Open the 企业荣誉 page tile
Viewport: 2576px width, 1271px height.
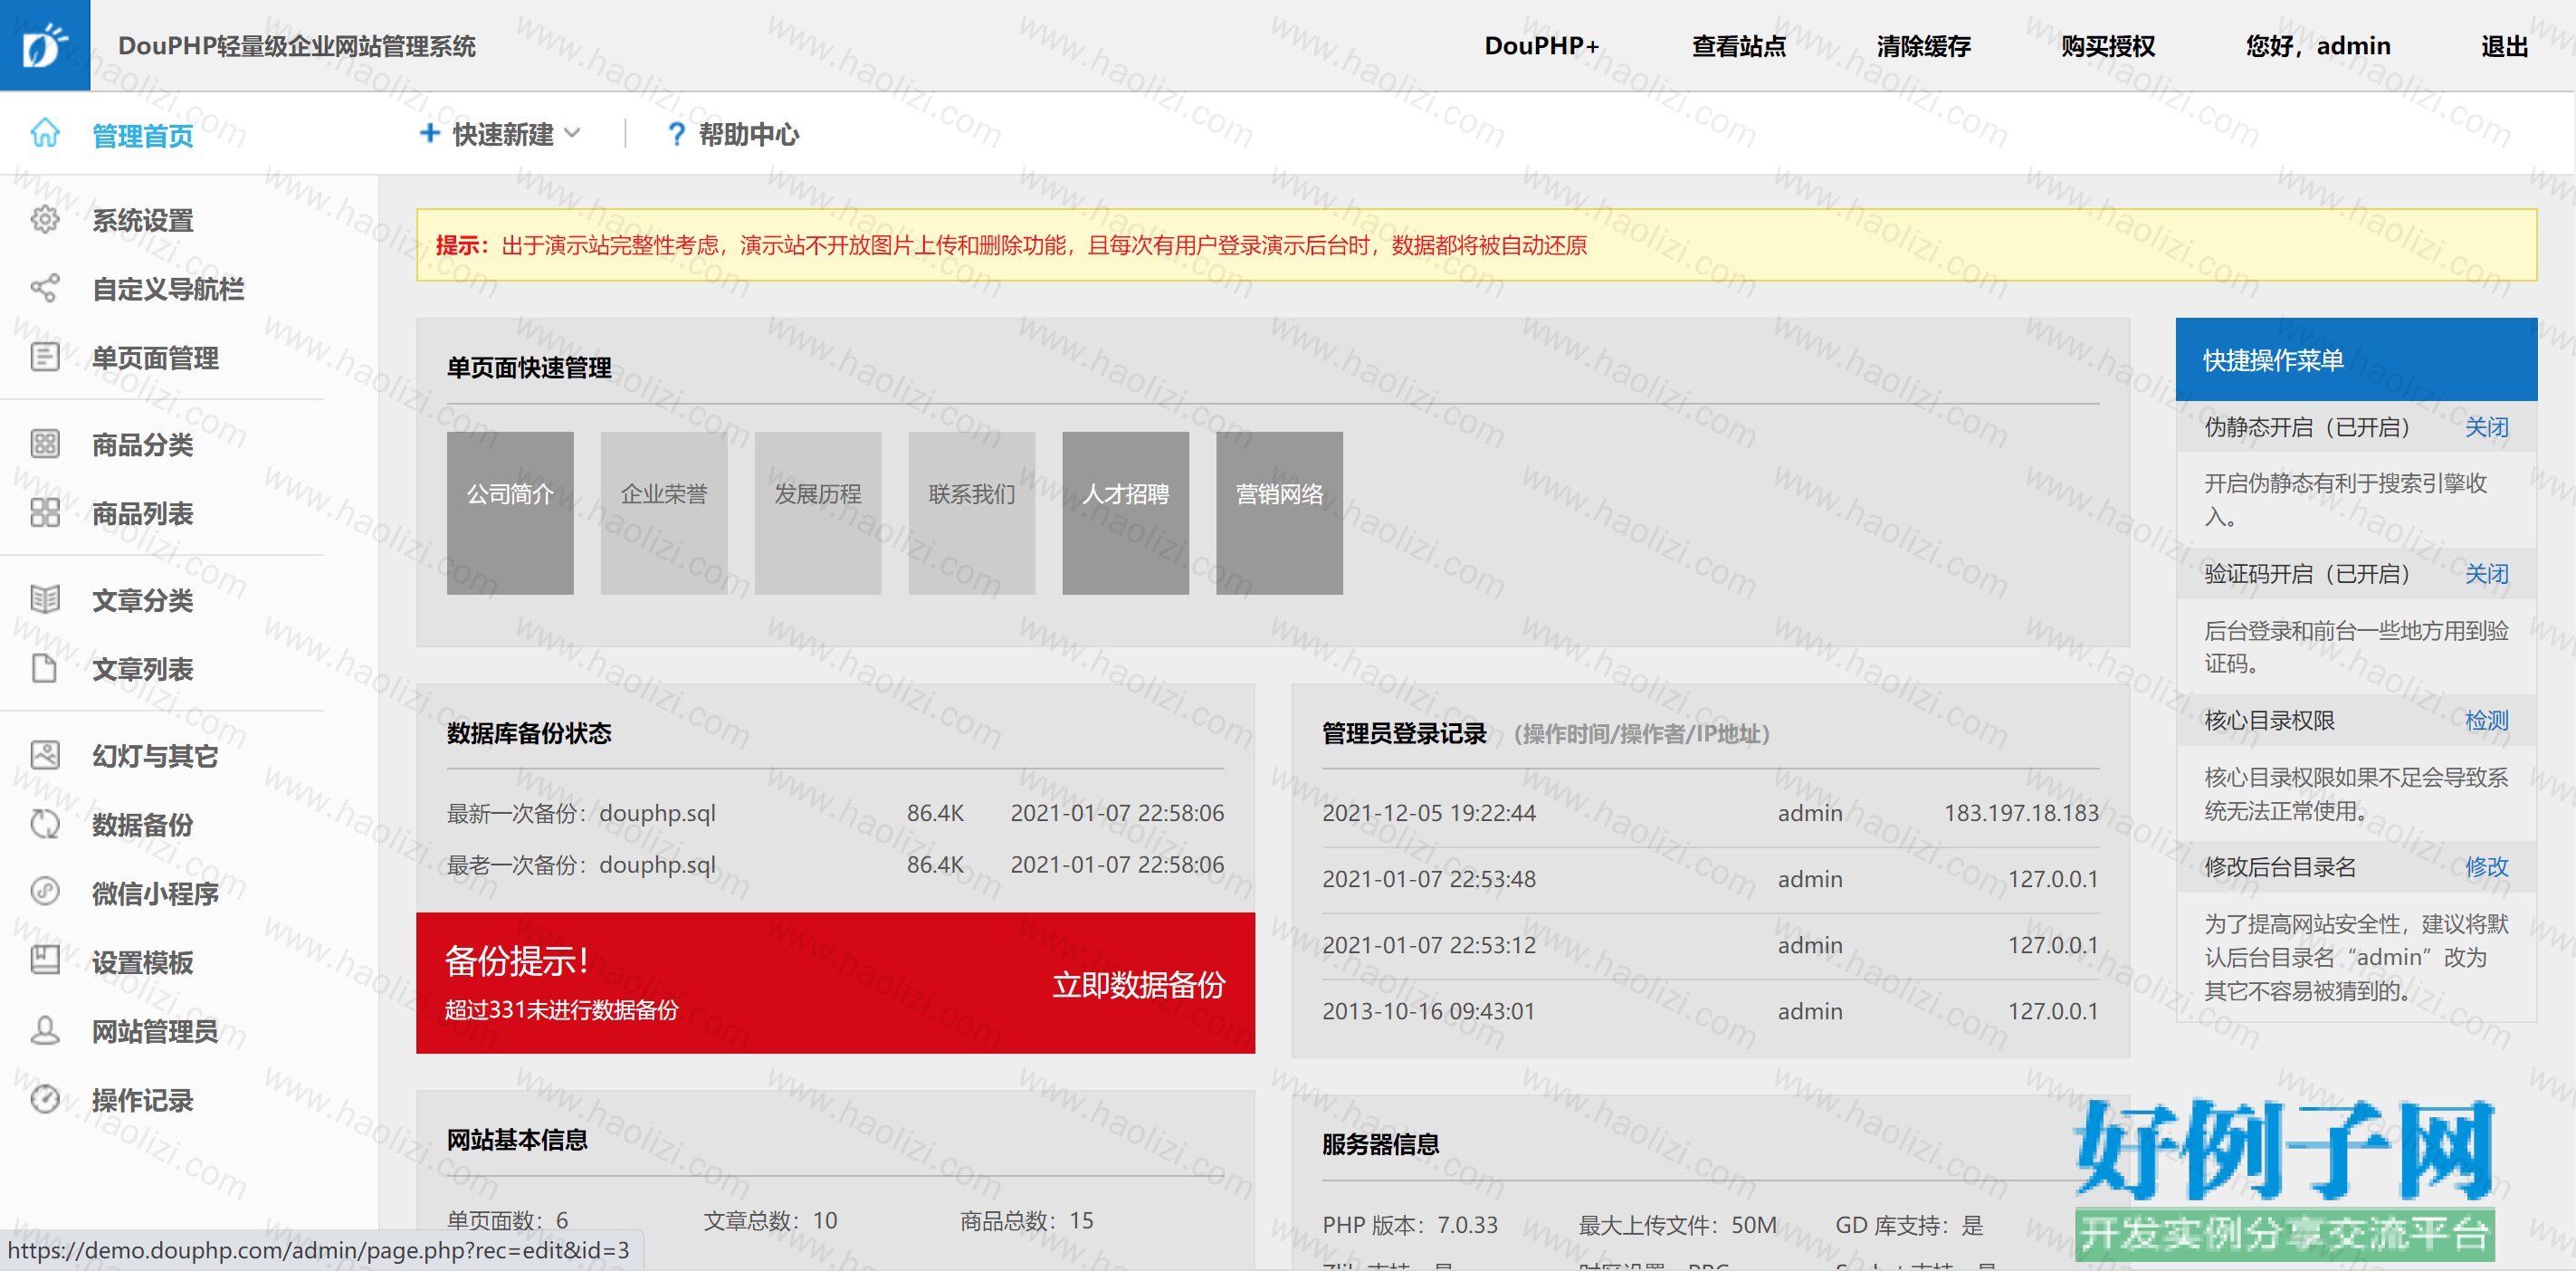pos(664,513)
